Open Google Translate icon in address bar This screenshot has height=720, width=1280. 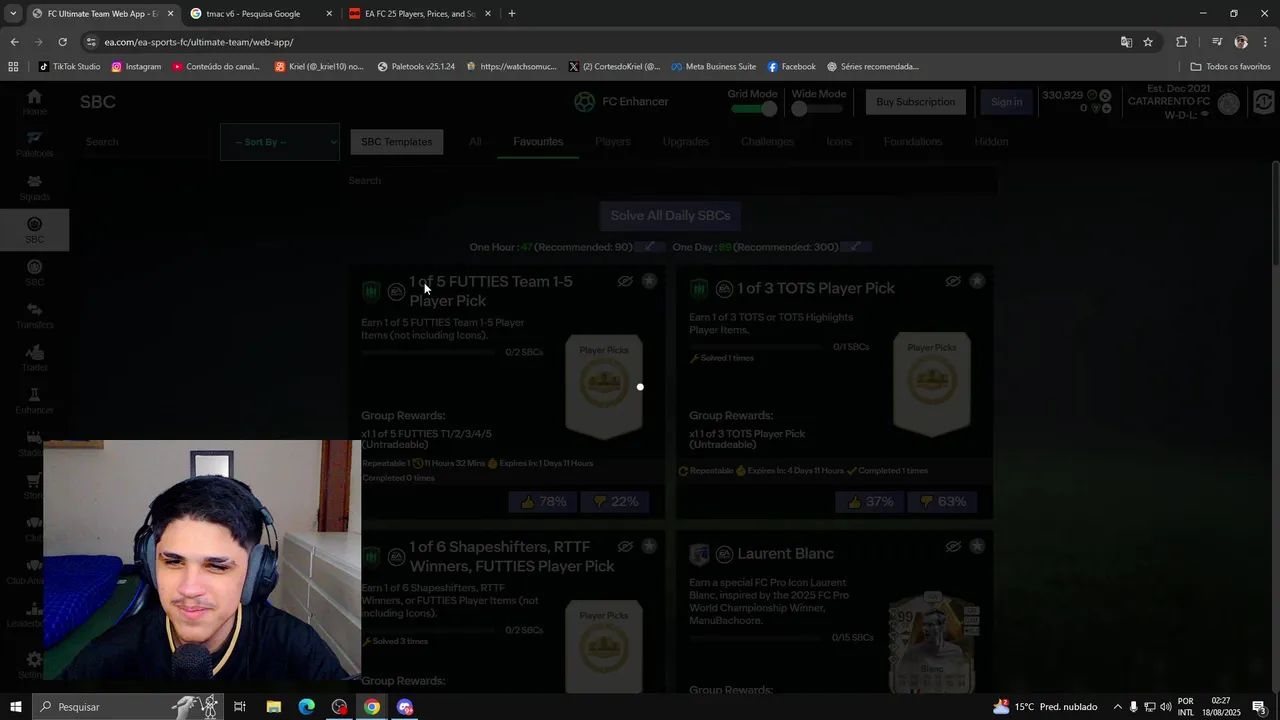point(1126,42)
